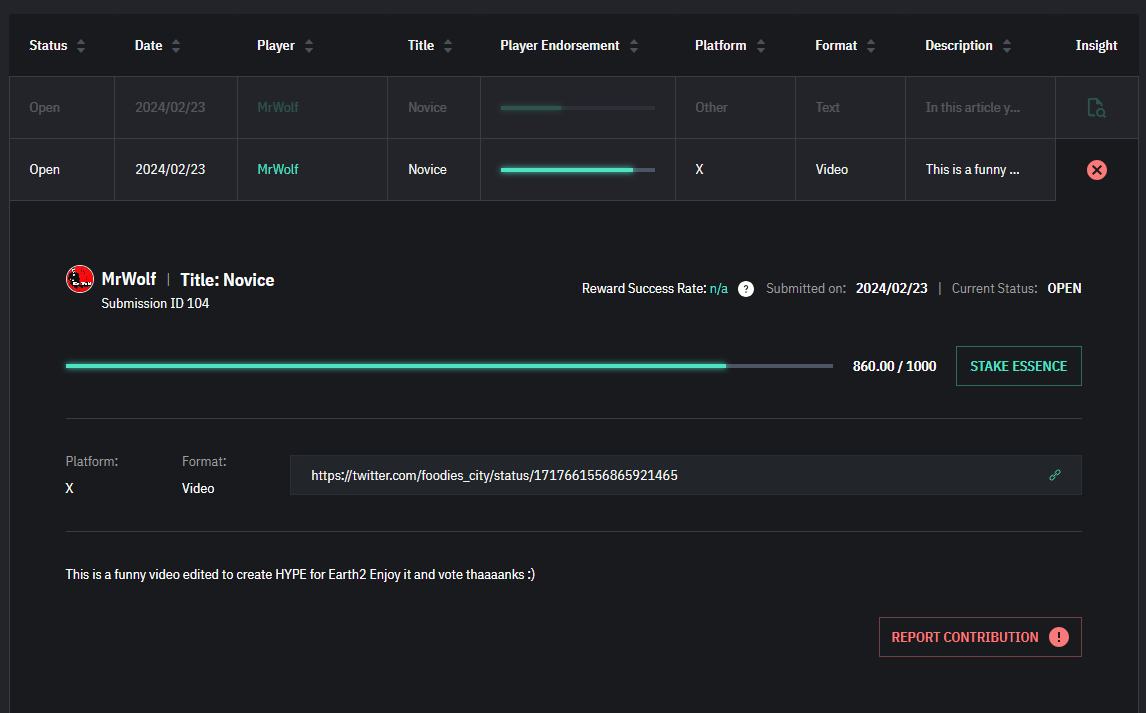
Task: Sort by Format column header
Action: coord(871,46)
